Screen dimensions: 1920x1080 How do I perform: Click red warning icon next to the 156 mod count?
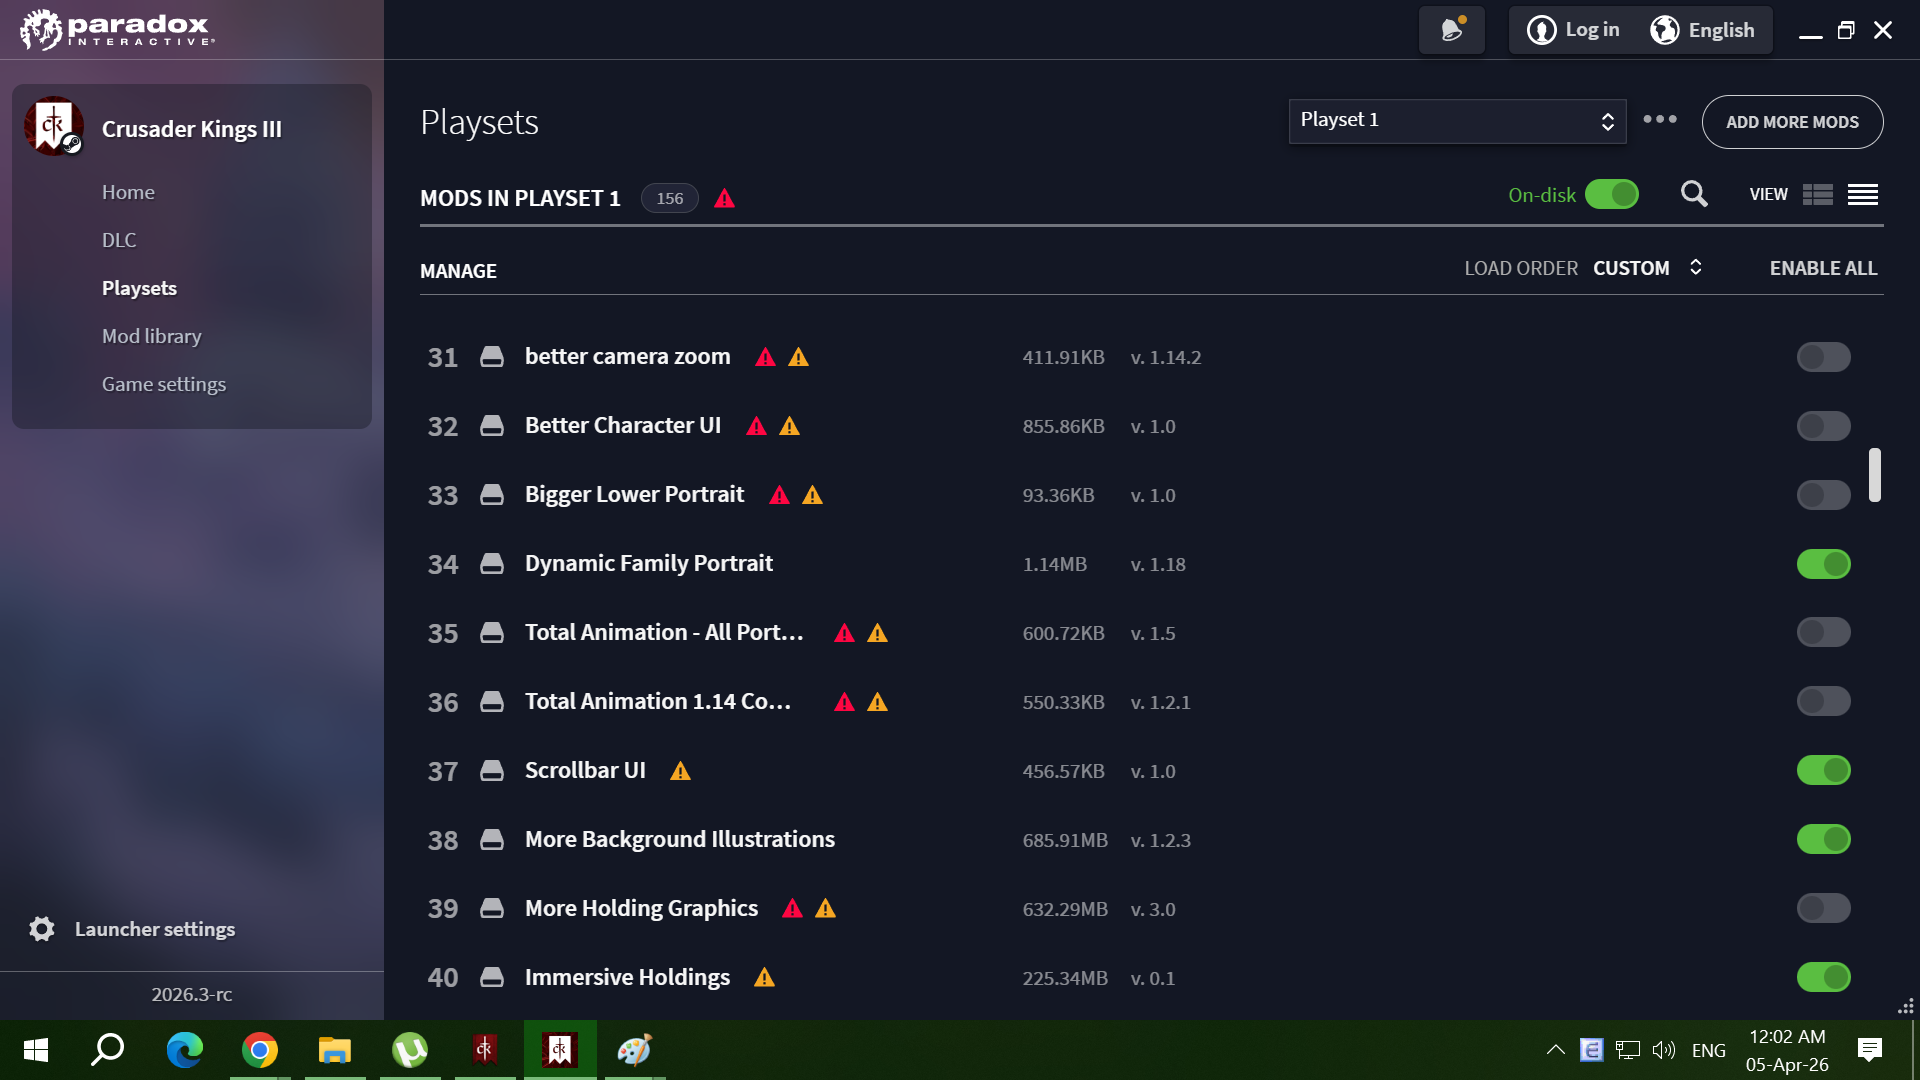tap(725, 199)
